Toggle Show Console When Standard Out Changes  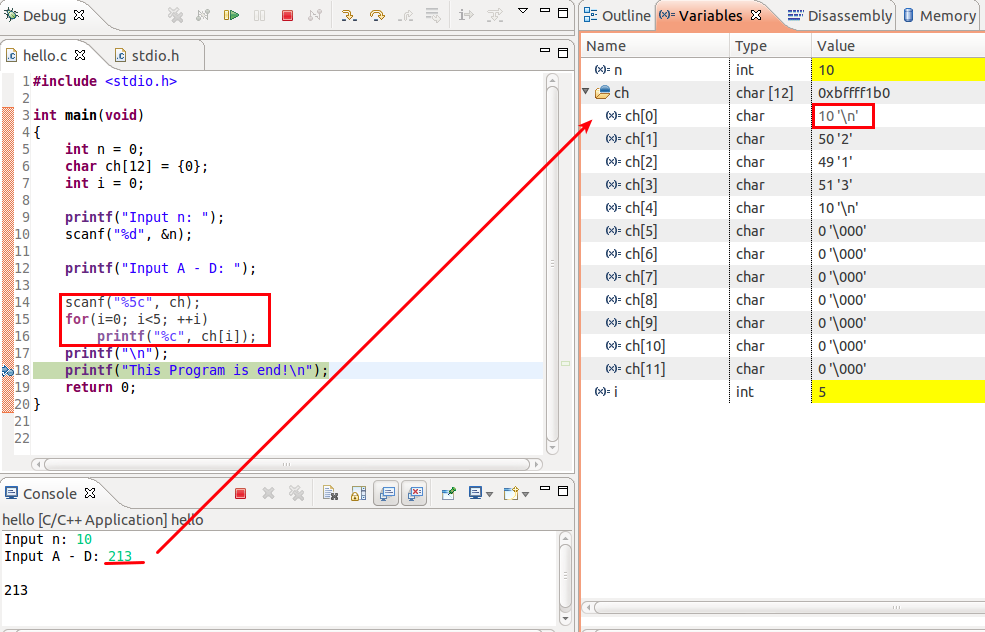click(386, 494)
